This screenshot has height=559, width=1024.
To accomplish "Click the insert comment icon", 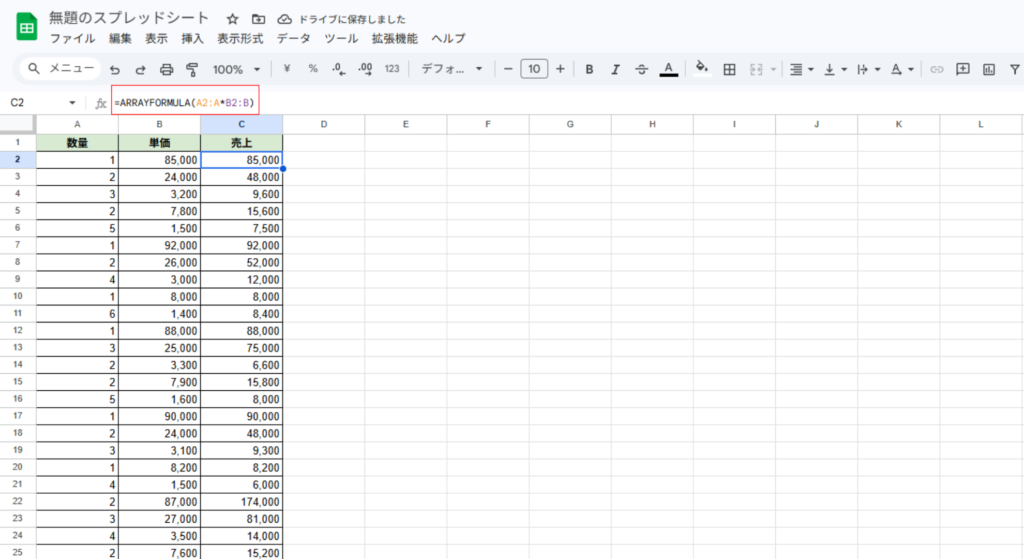I will point(963,70).
